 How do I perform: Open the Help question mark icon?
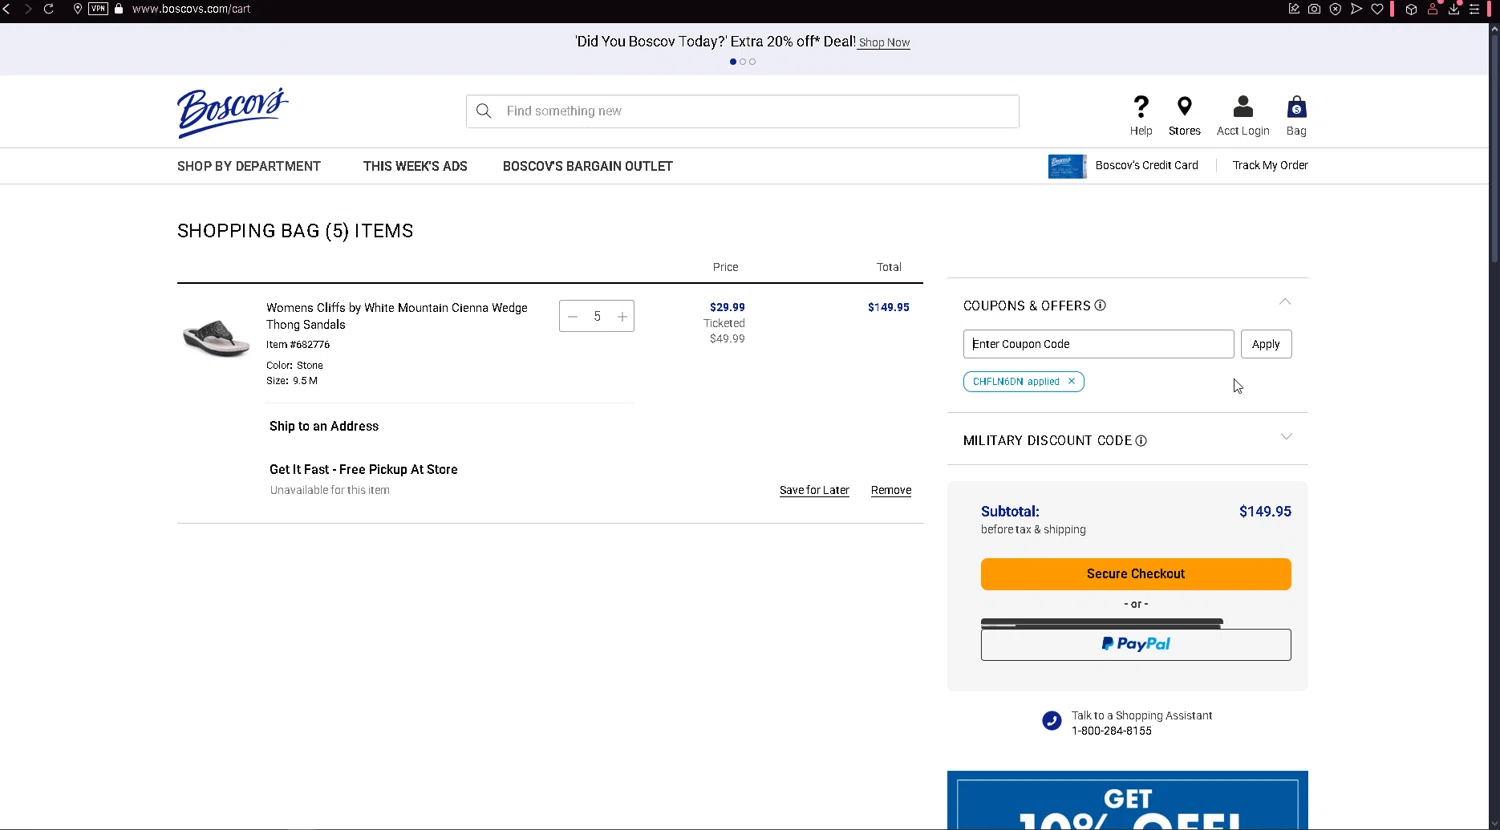pos(1141,106)
